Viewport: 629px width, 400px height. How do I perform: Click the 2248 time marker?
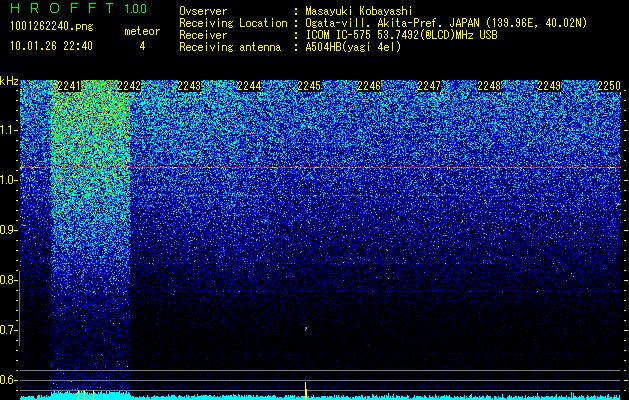pyautogui.click(x=489, y=86)
